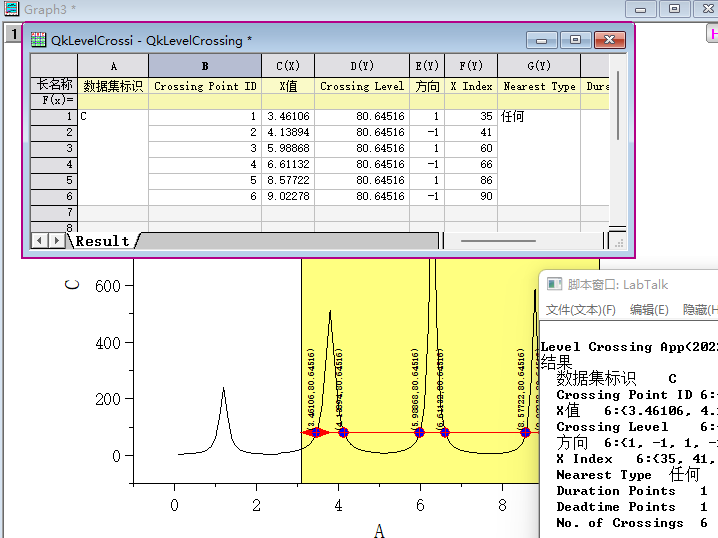
Task: Select the X axis title A
Action: 379,529
